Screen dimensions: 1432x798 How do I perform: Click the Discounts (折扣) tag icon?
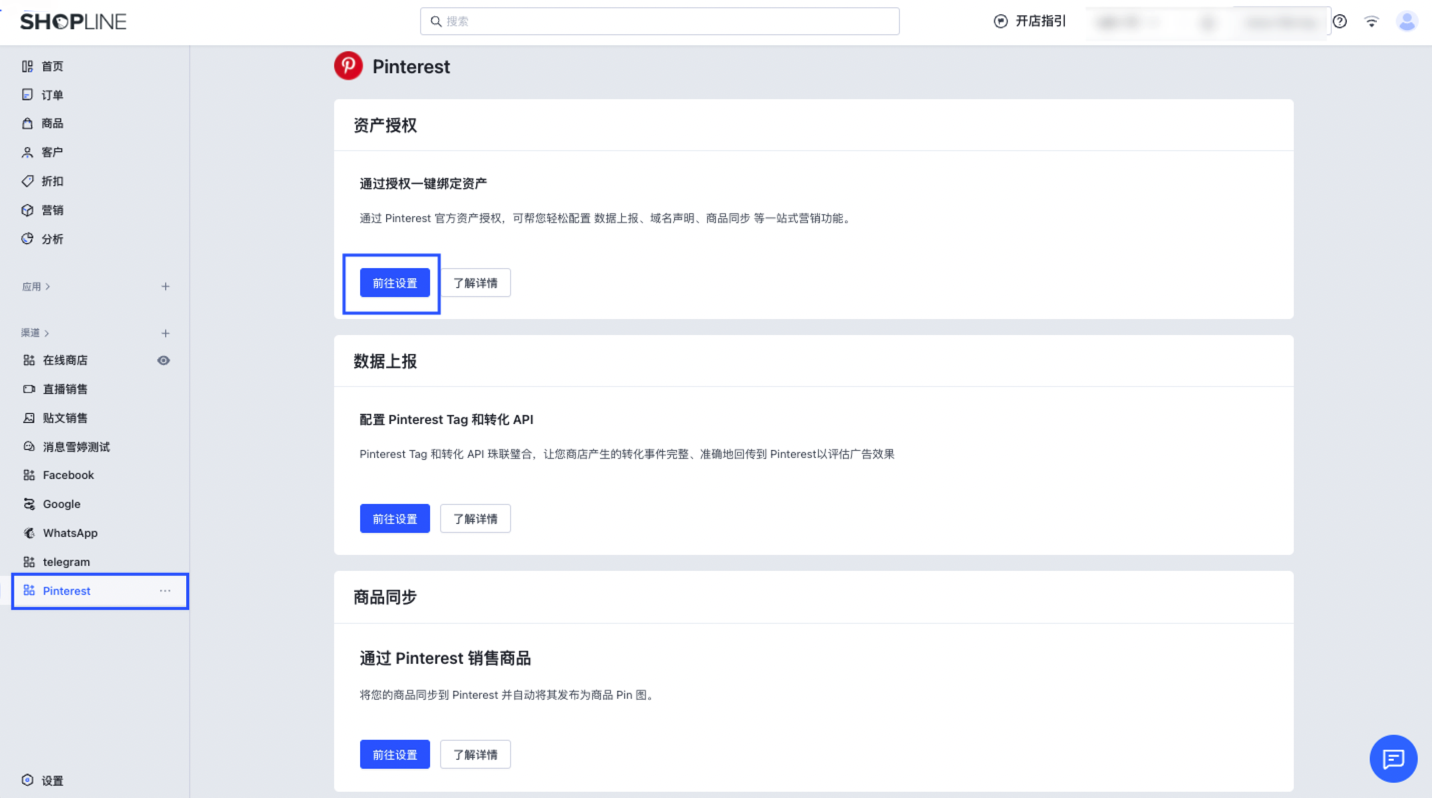pos(28,181)
